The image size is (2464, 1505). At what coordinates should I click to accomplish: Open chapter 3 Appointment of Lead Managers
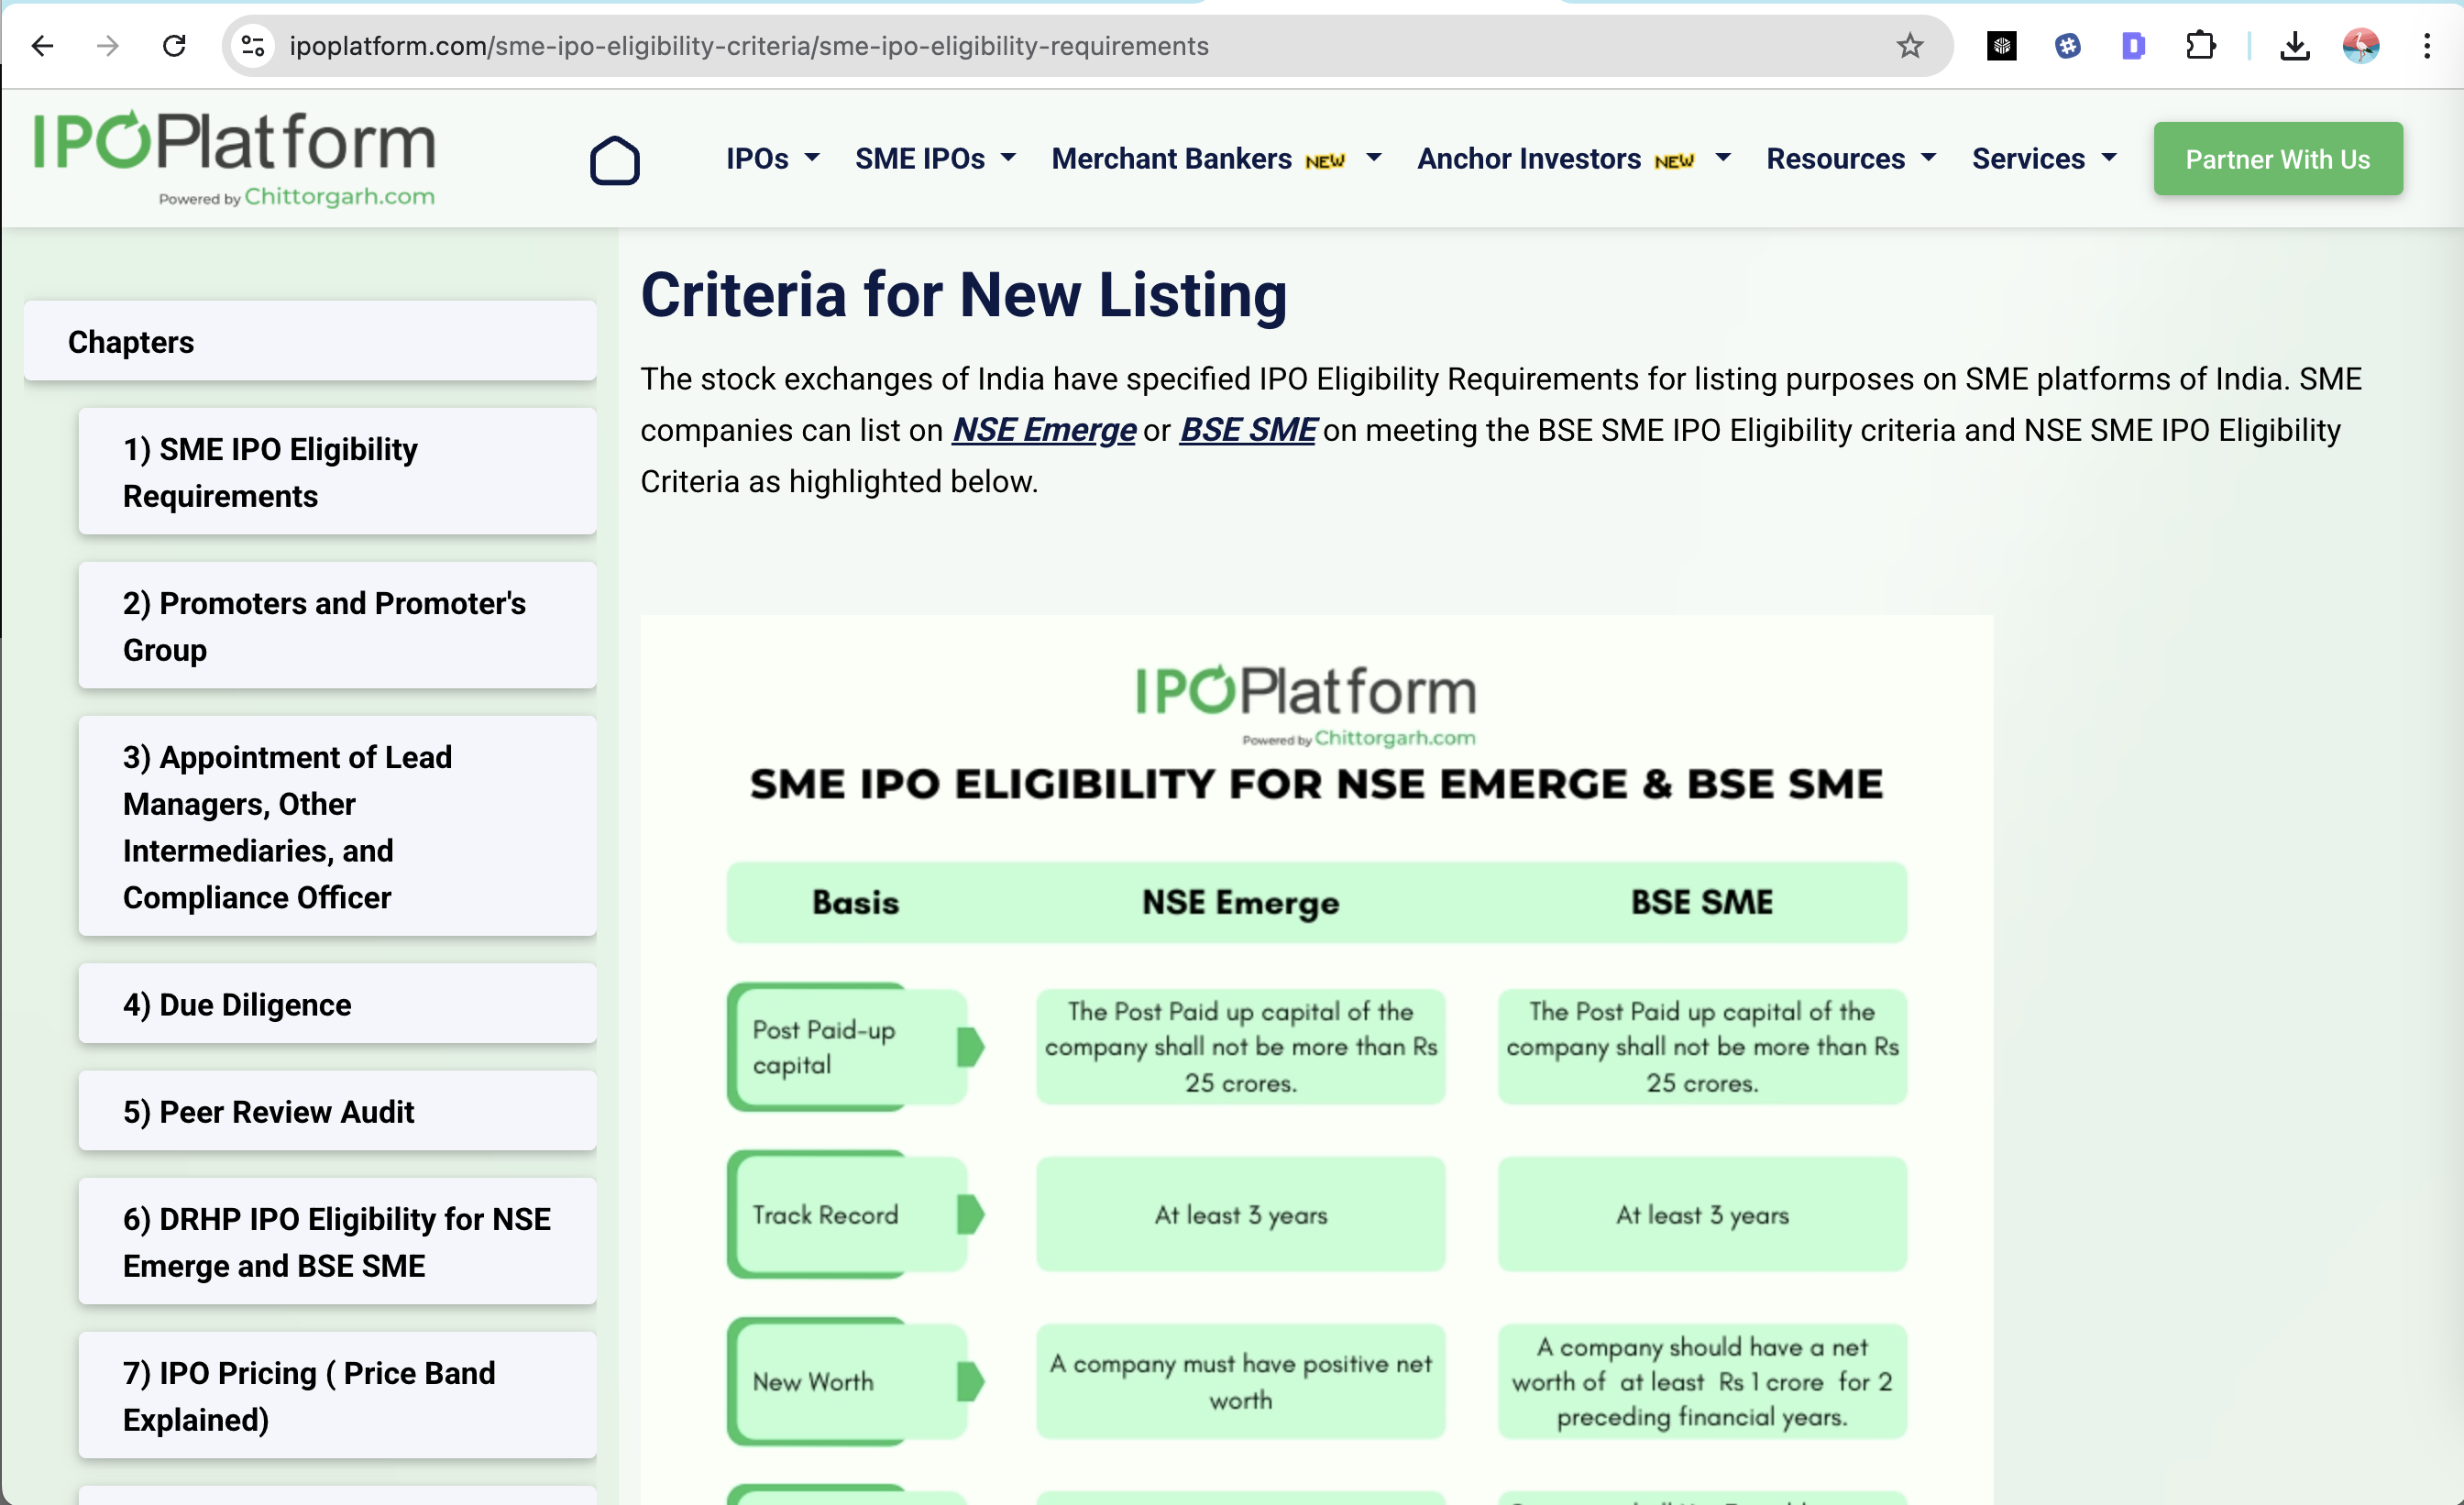coord(337,827)
